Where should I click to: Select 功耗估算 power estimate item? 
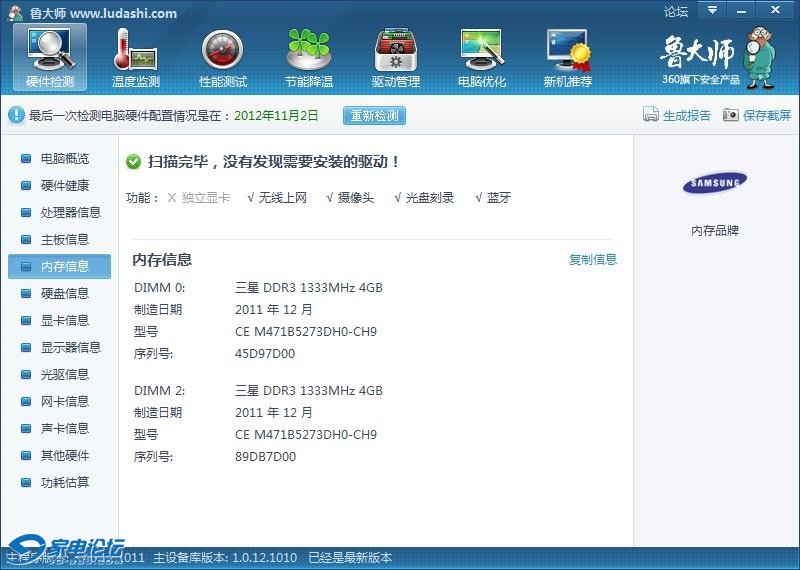(x=64, y=483)
